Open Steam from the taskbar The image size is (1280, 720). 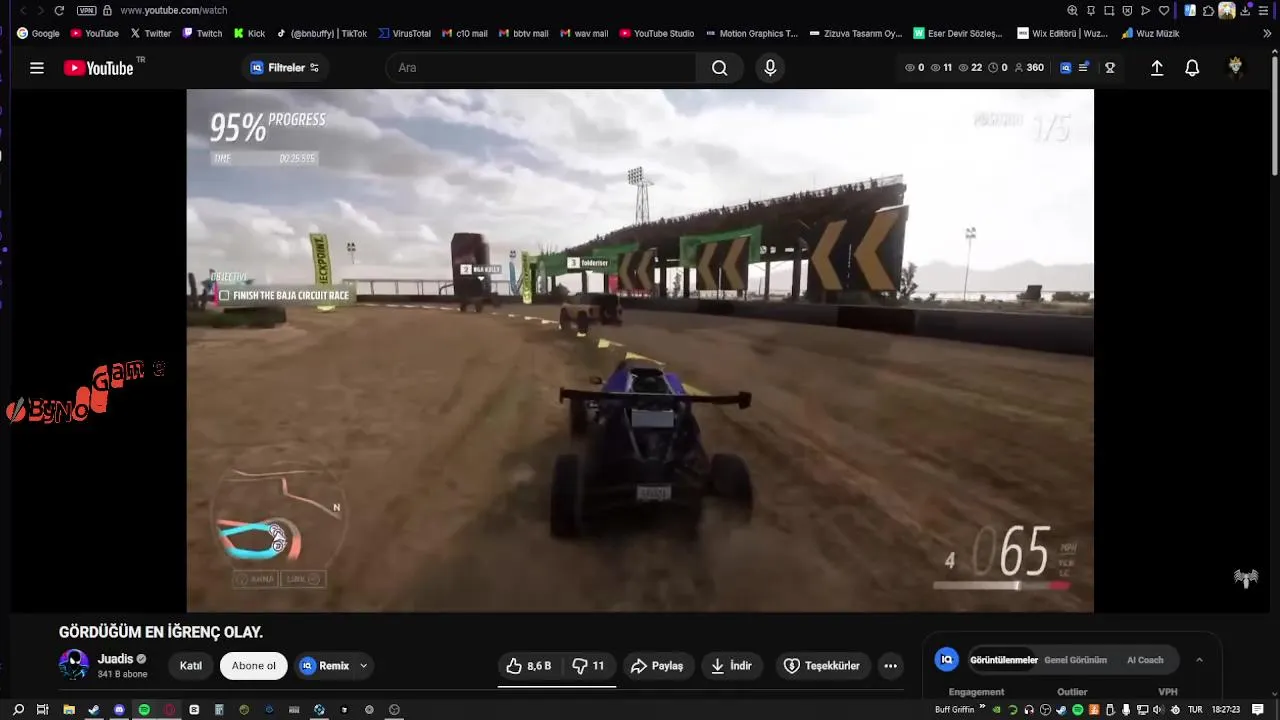[x=94, y=710]
